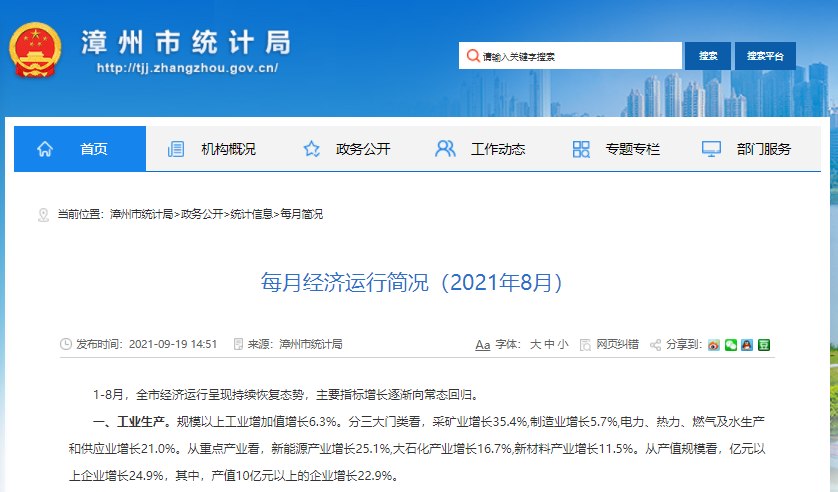Click the icon beside 网页纠错
Image resolution: width=838 pixels, height=492 pixels.
(585, 345)
